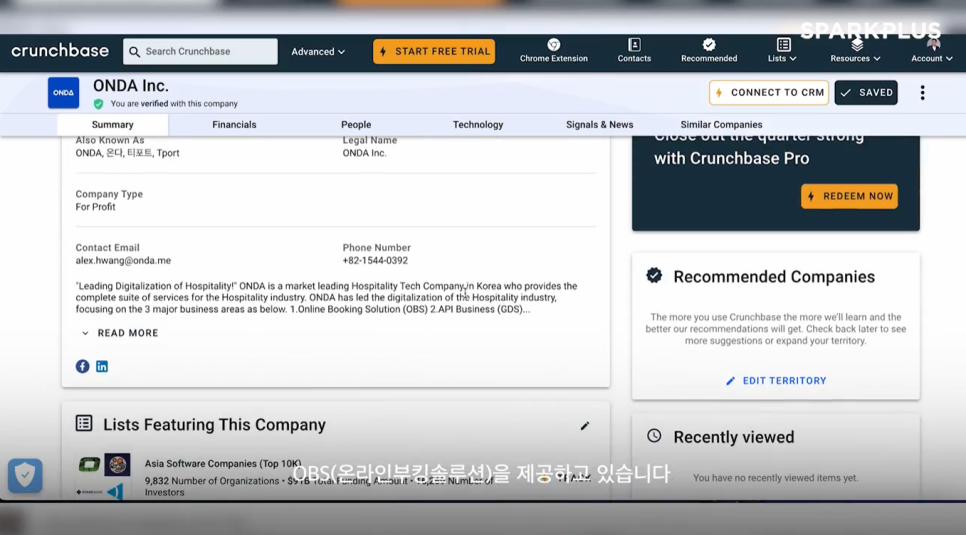This screenshot has height=535, width=966.
Task: Click the EDIT TERRITORY link
Action: [x=776, y=381]
